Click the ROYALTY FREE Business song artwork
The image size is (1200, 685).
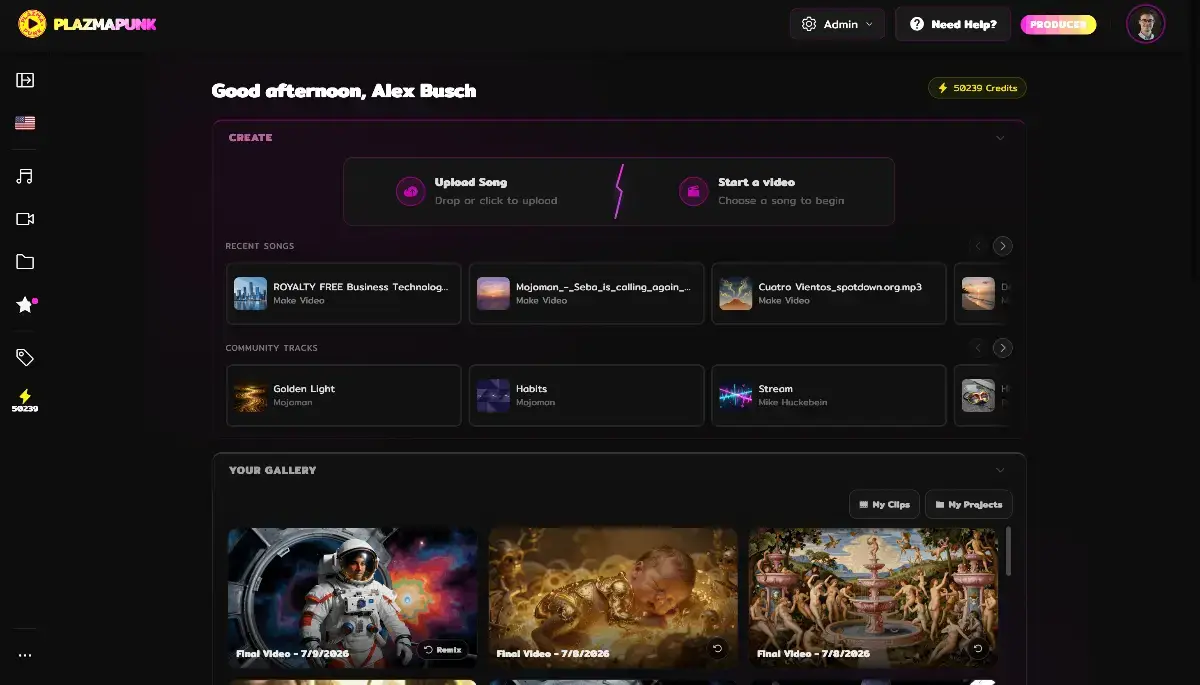coord(250,293)
